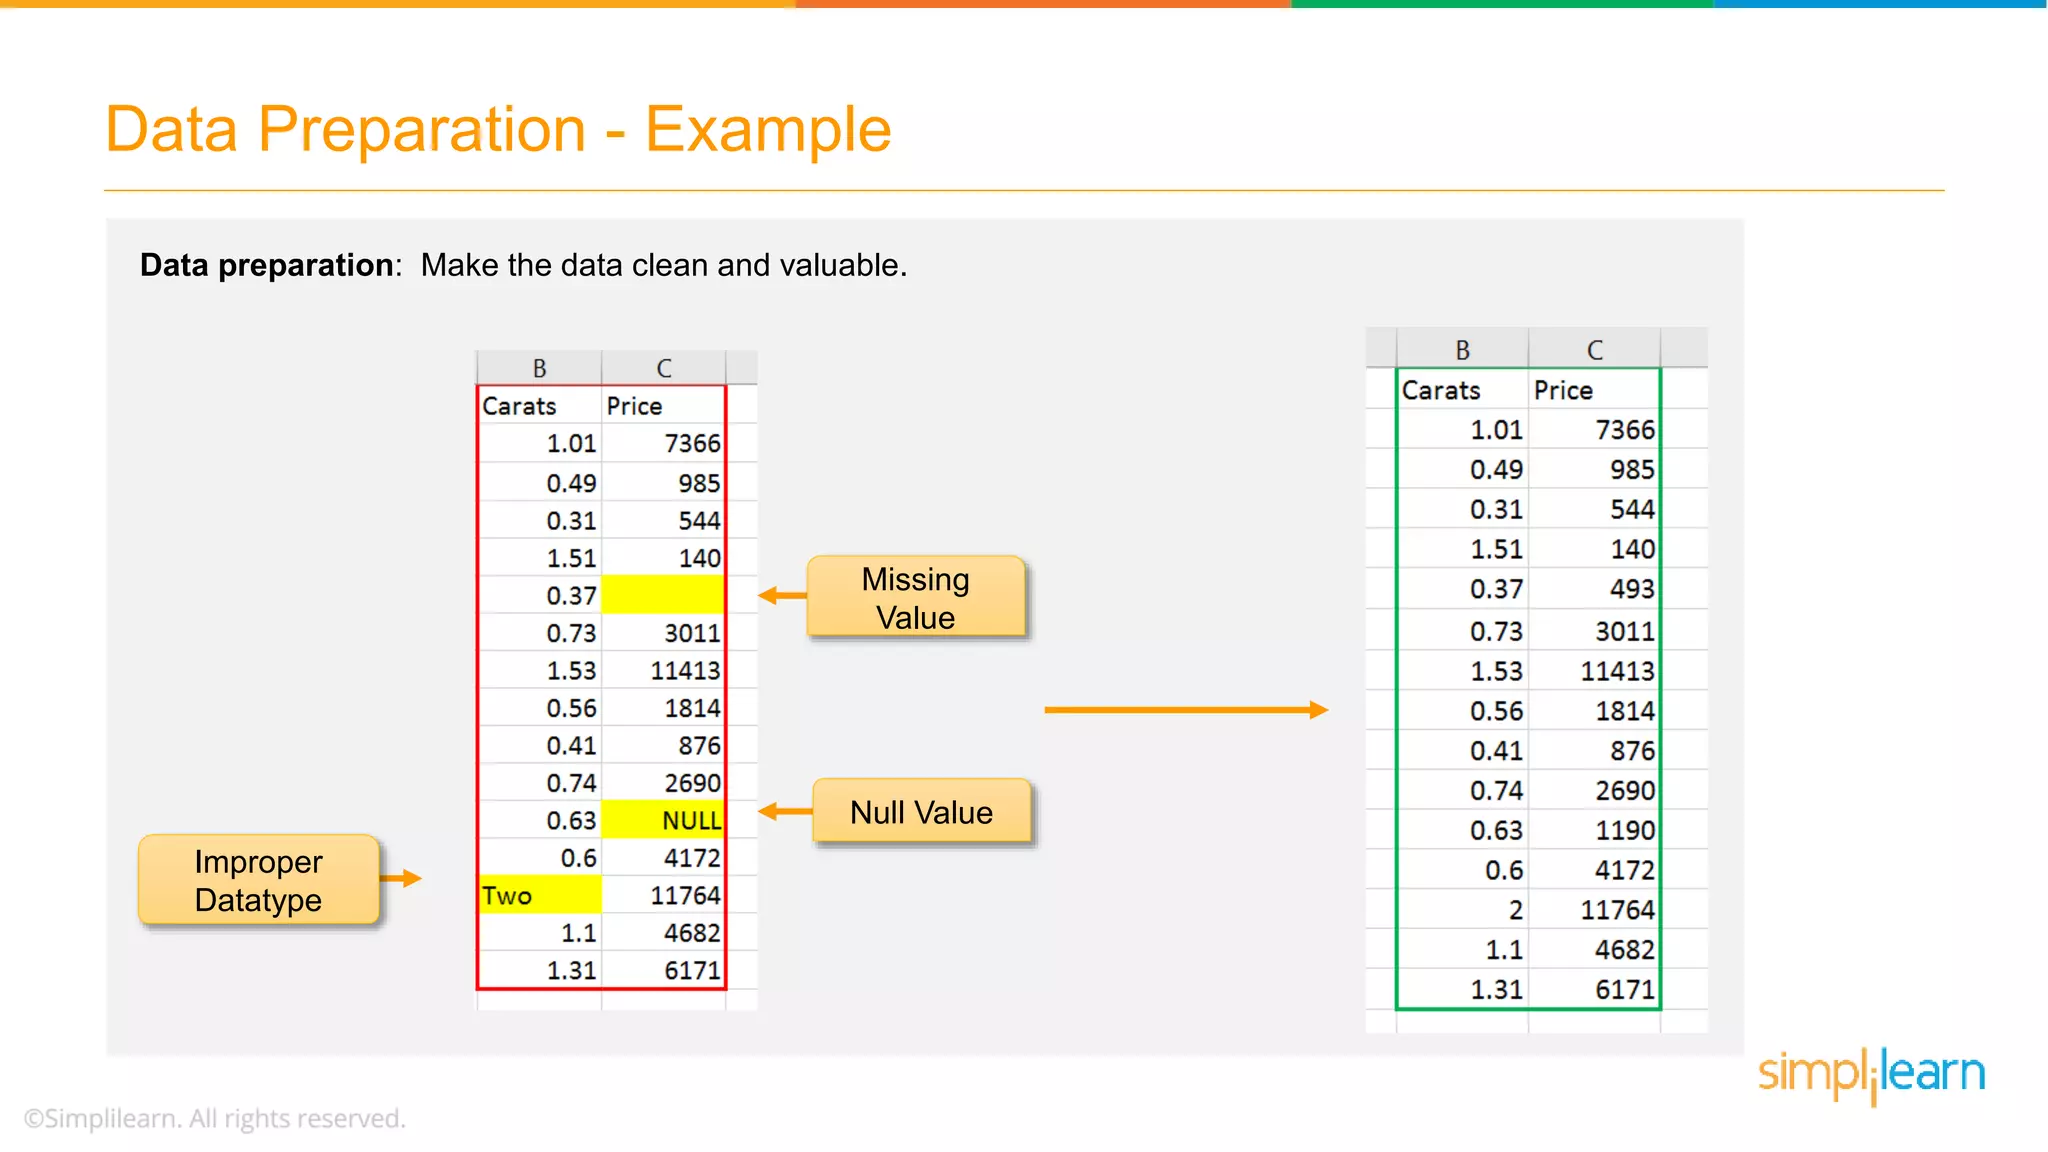Click the 'Data Preparation - Example' slide title

[x=498, y=129]
